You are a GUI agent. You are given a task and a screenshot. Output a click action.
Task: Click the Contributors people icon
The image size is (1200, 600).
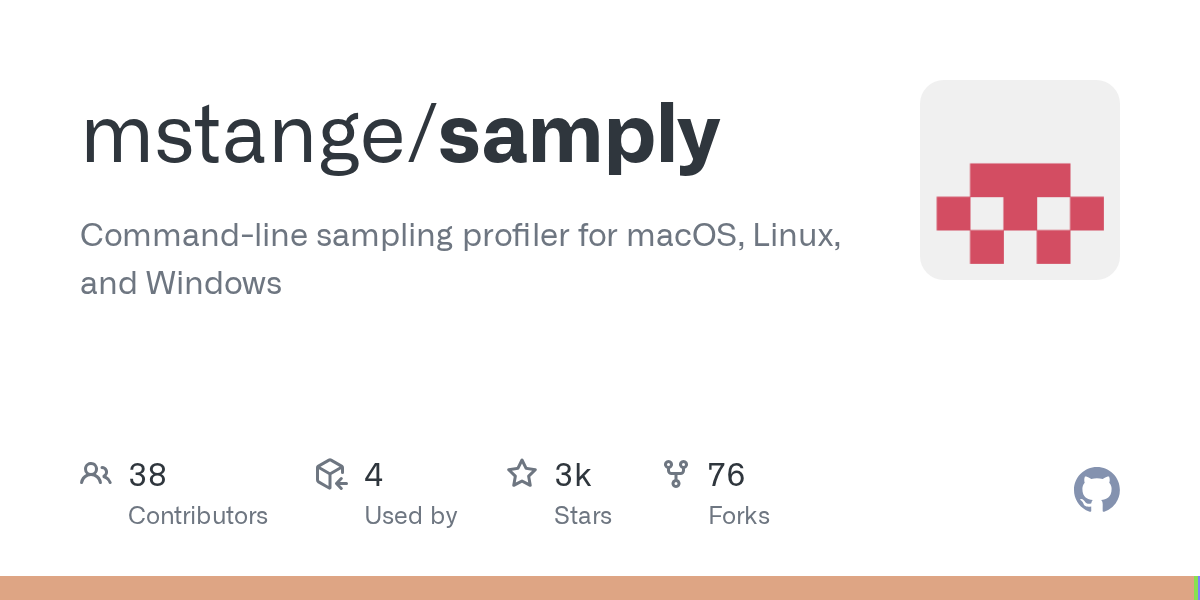click(96, 474)
